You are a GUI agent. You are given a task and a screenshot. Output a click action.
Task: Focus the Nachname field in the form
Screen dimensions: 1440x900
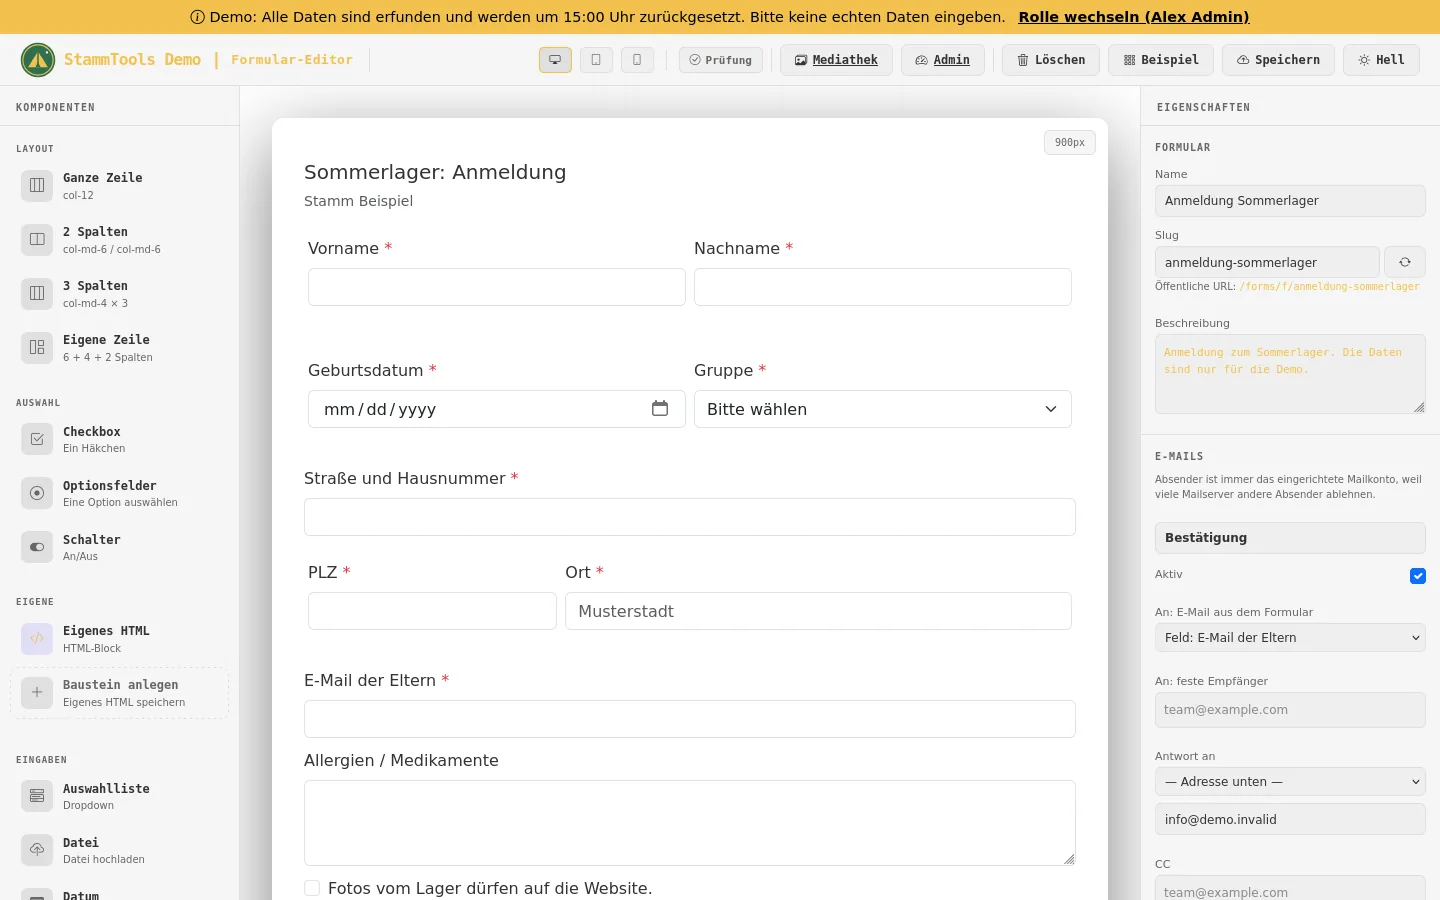click(883, 287)
